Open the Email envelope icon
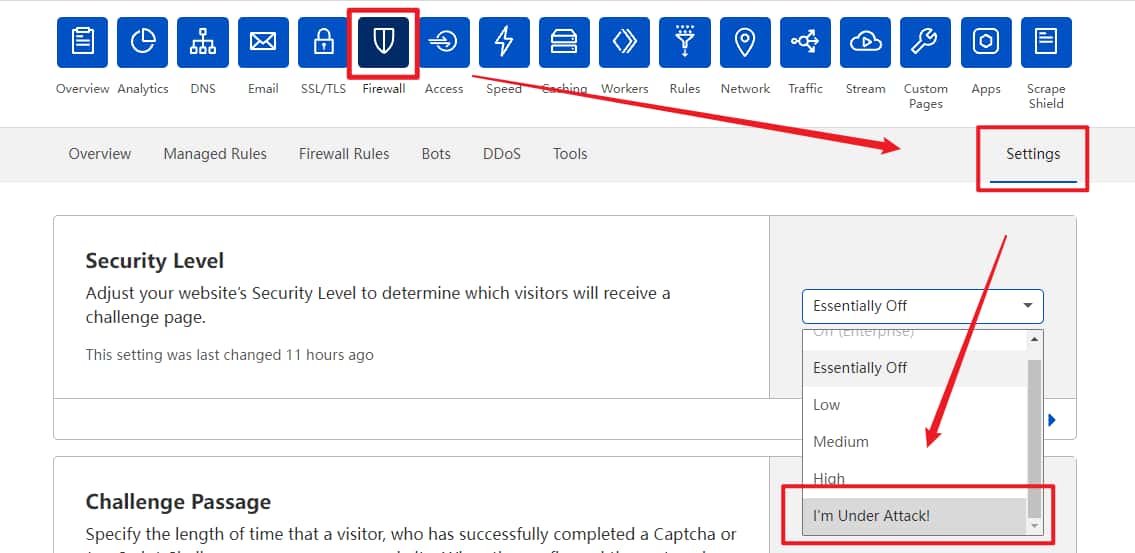 click(263, 42)
